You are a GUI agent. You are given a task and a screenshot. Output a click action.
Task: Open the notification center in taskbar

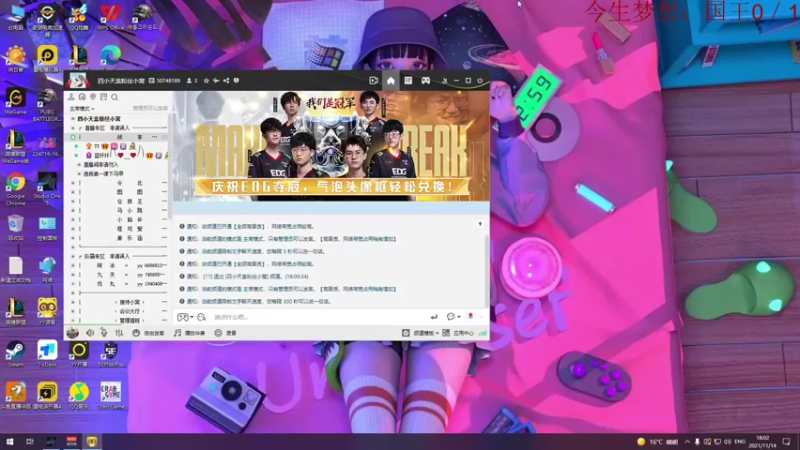click(x=786, y=441)
